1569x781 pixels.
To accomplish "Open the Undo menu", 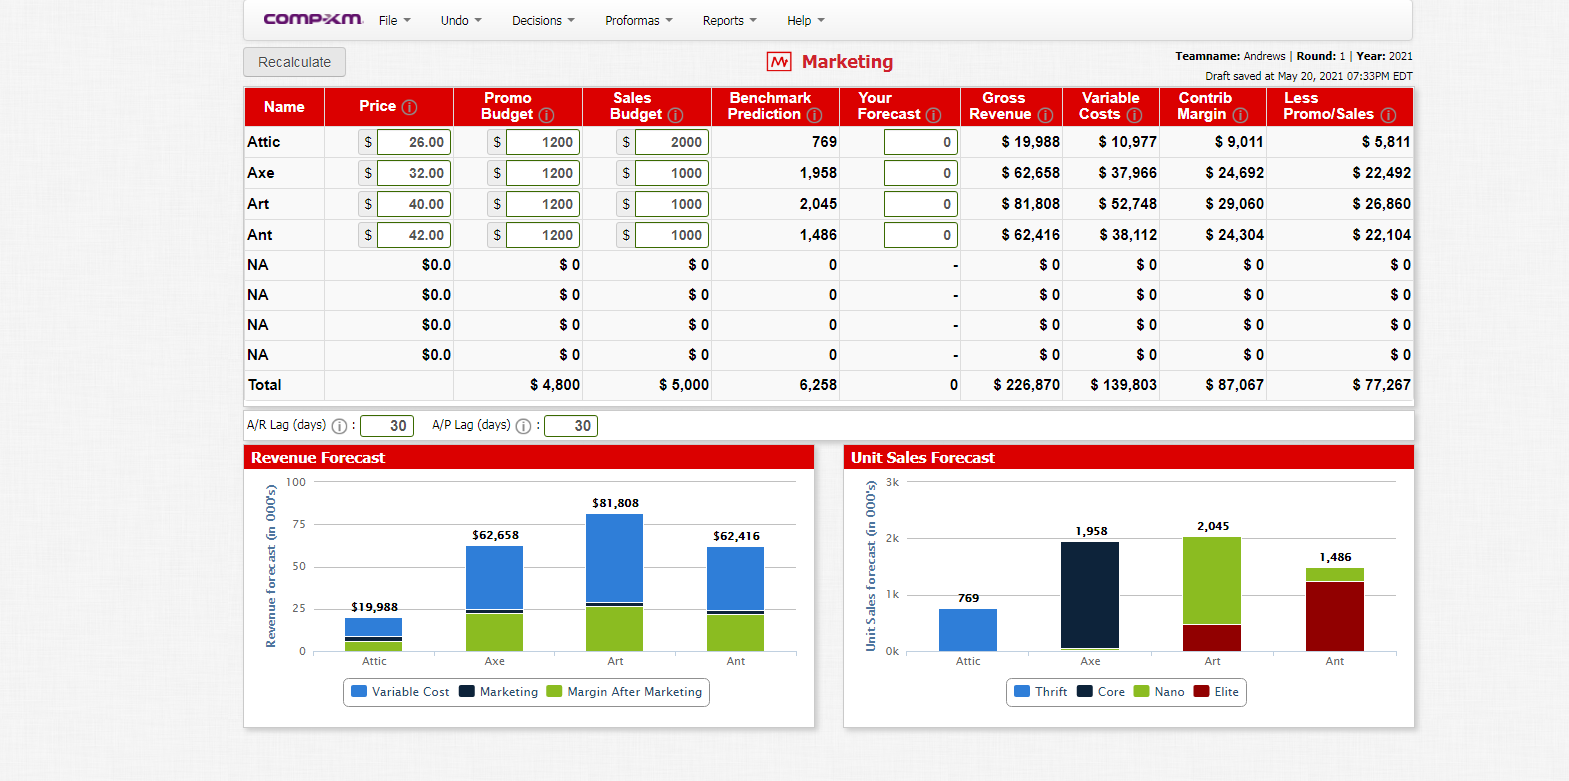I will (x=461, y=20).
